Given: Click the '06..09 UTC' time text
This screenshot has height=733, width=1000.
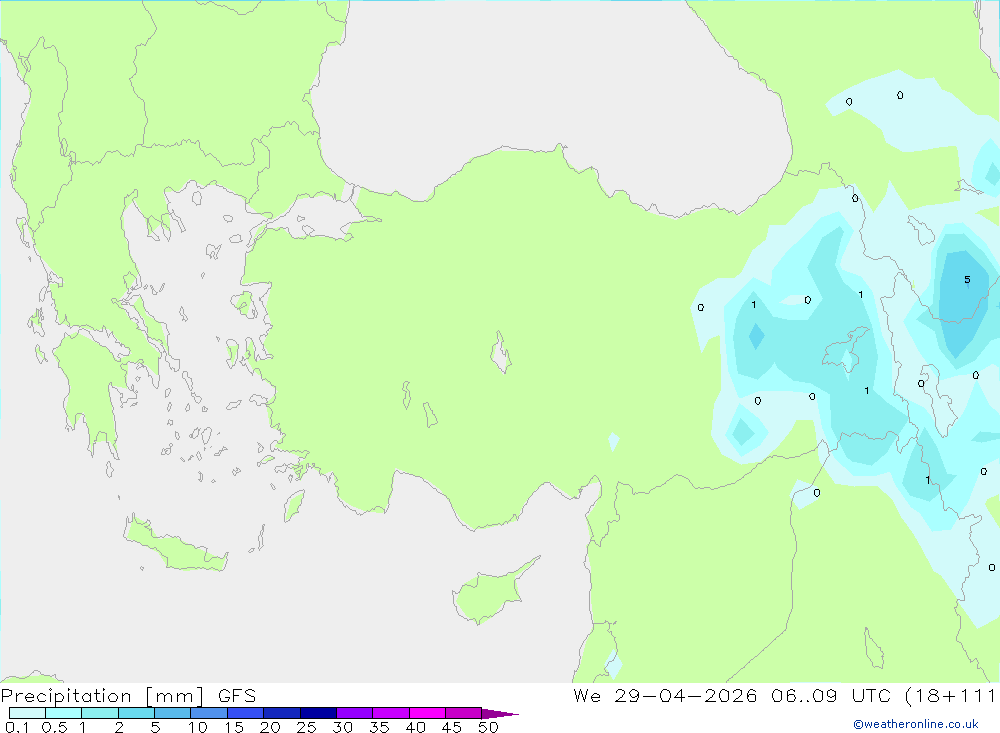Looking at the screenshot, I should click(830, 695).
